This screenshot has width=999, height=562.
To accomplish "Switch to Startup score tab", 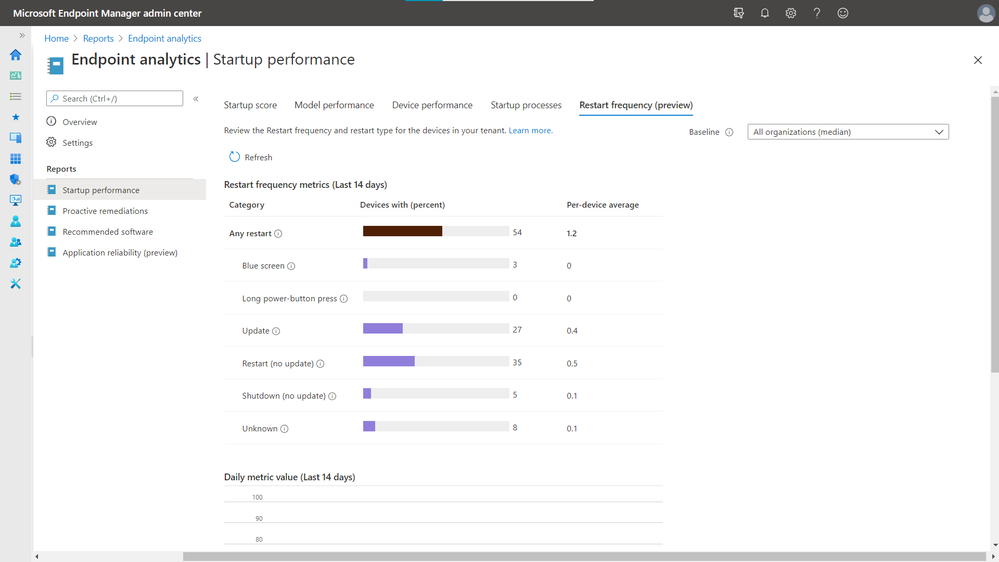I will point(250,105).
